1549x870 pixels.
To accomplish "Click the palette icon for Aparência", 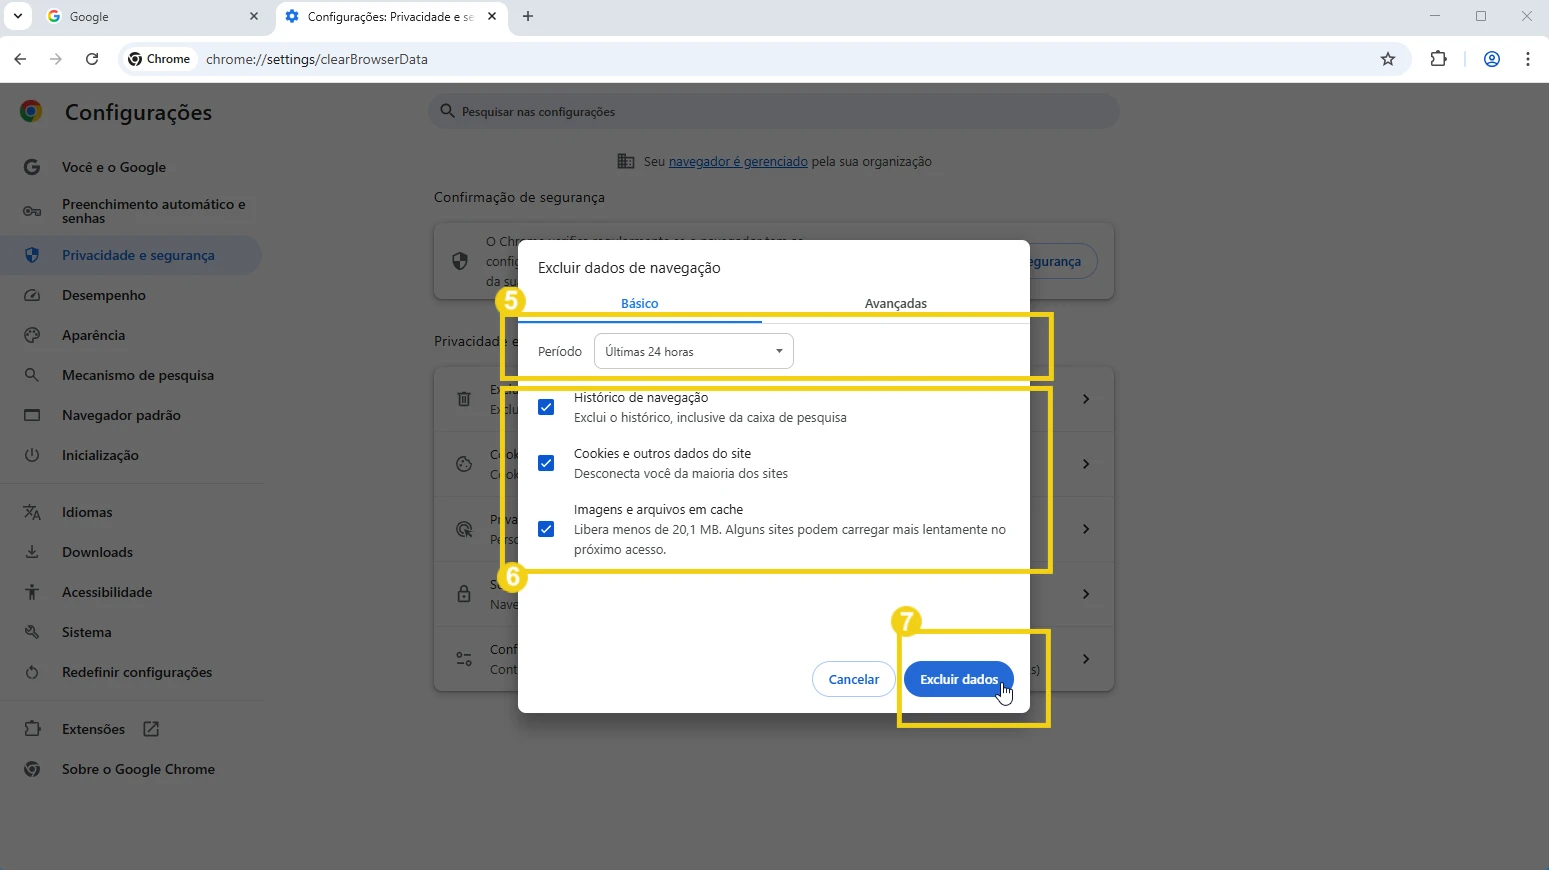I will 32,335.
